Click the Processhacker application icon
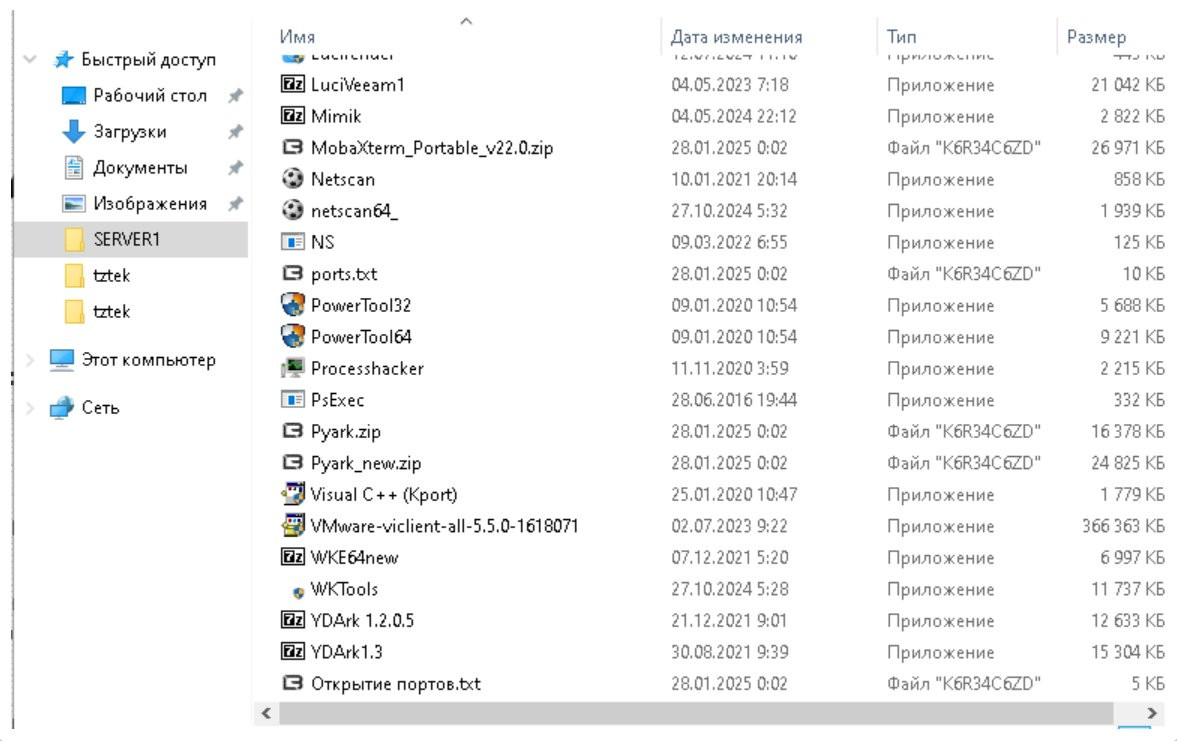Image resolution: width=1177 pixels, height=741 pixels. point(292,368)
